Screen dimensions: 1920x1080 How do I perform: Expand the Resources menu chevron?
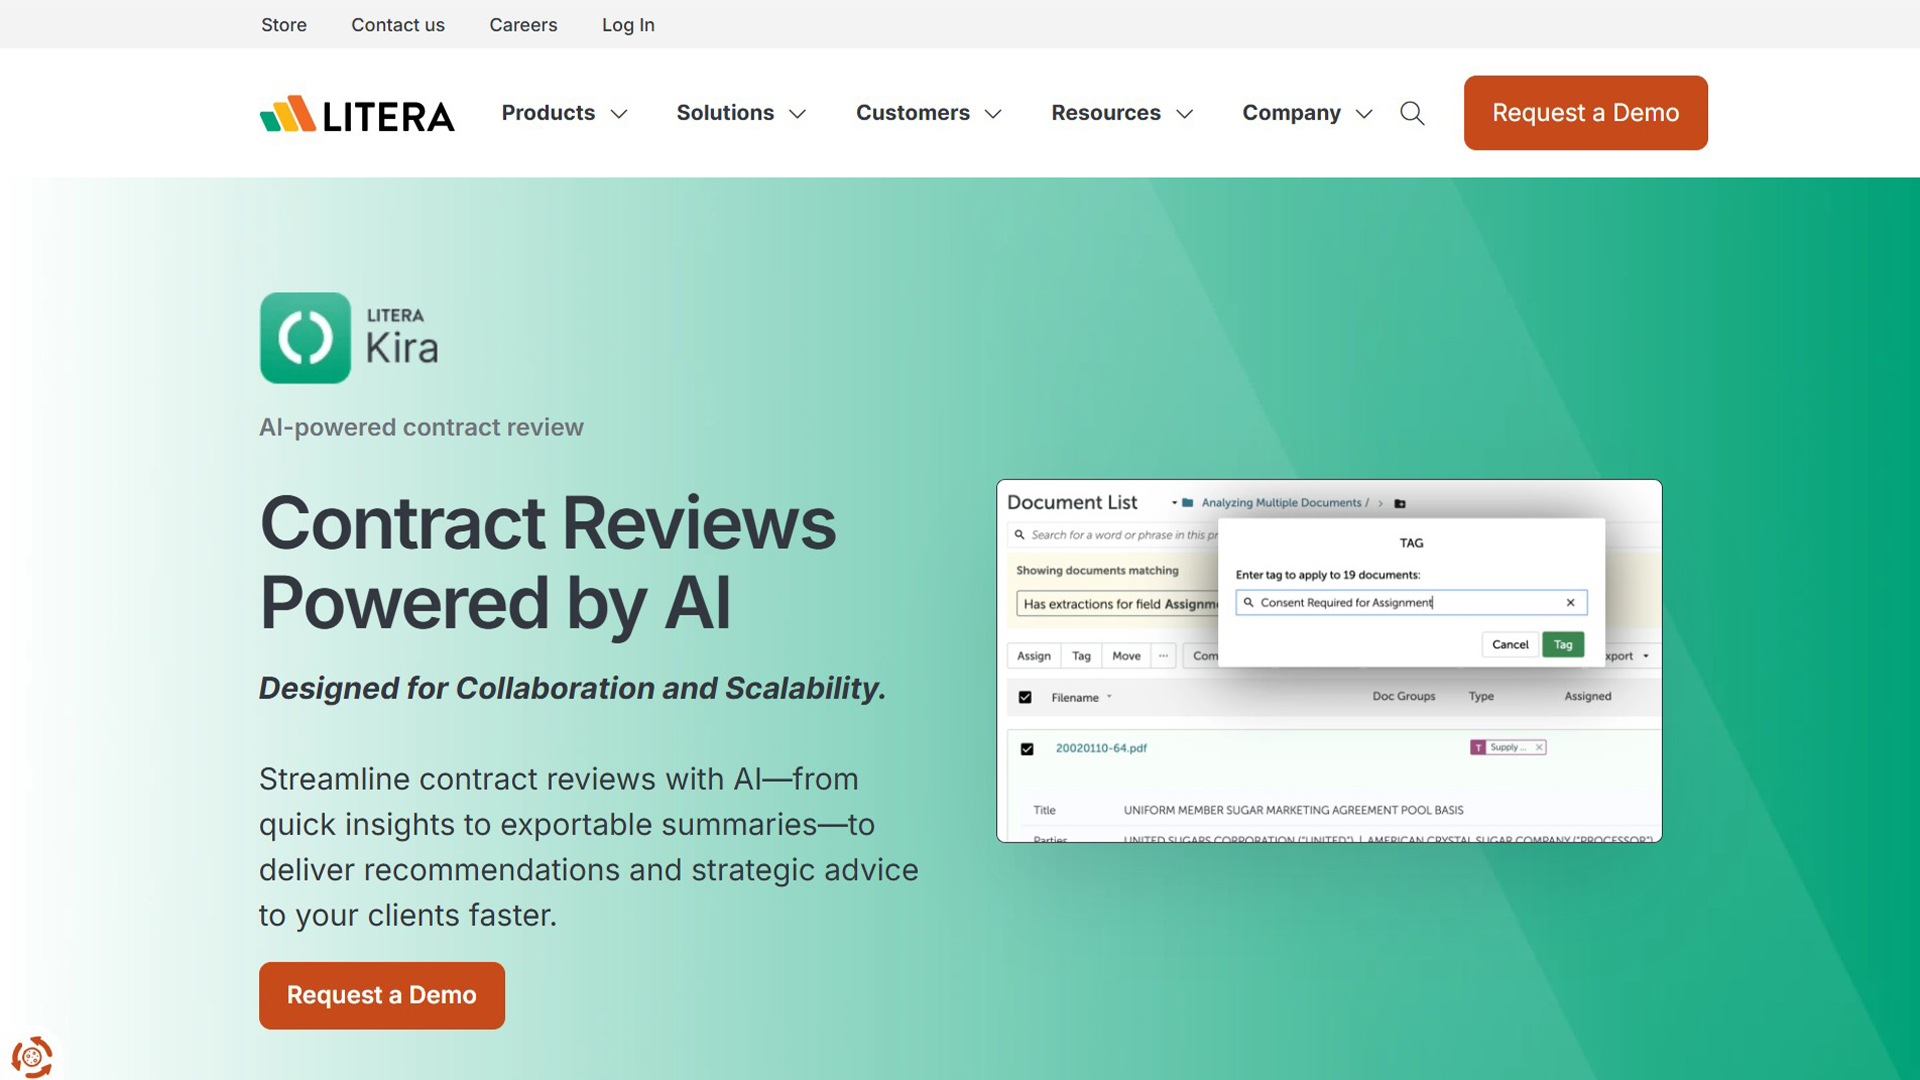click(1185, 114)
